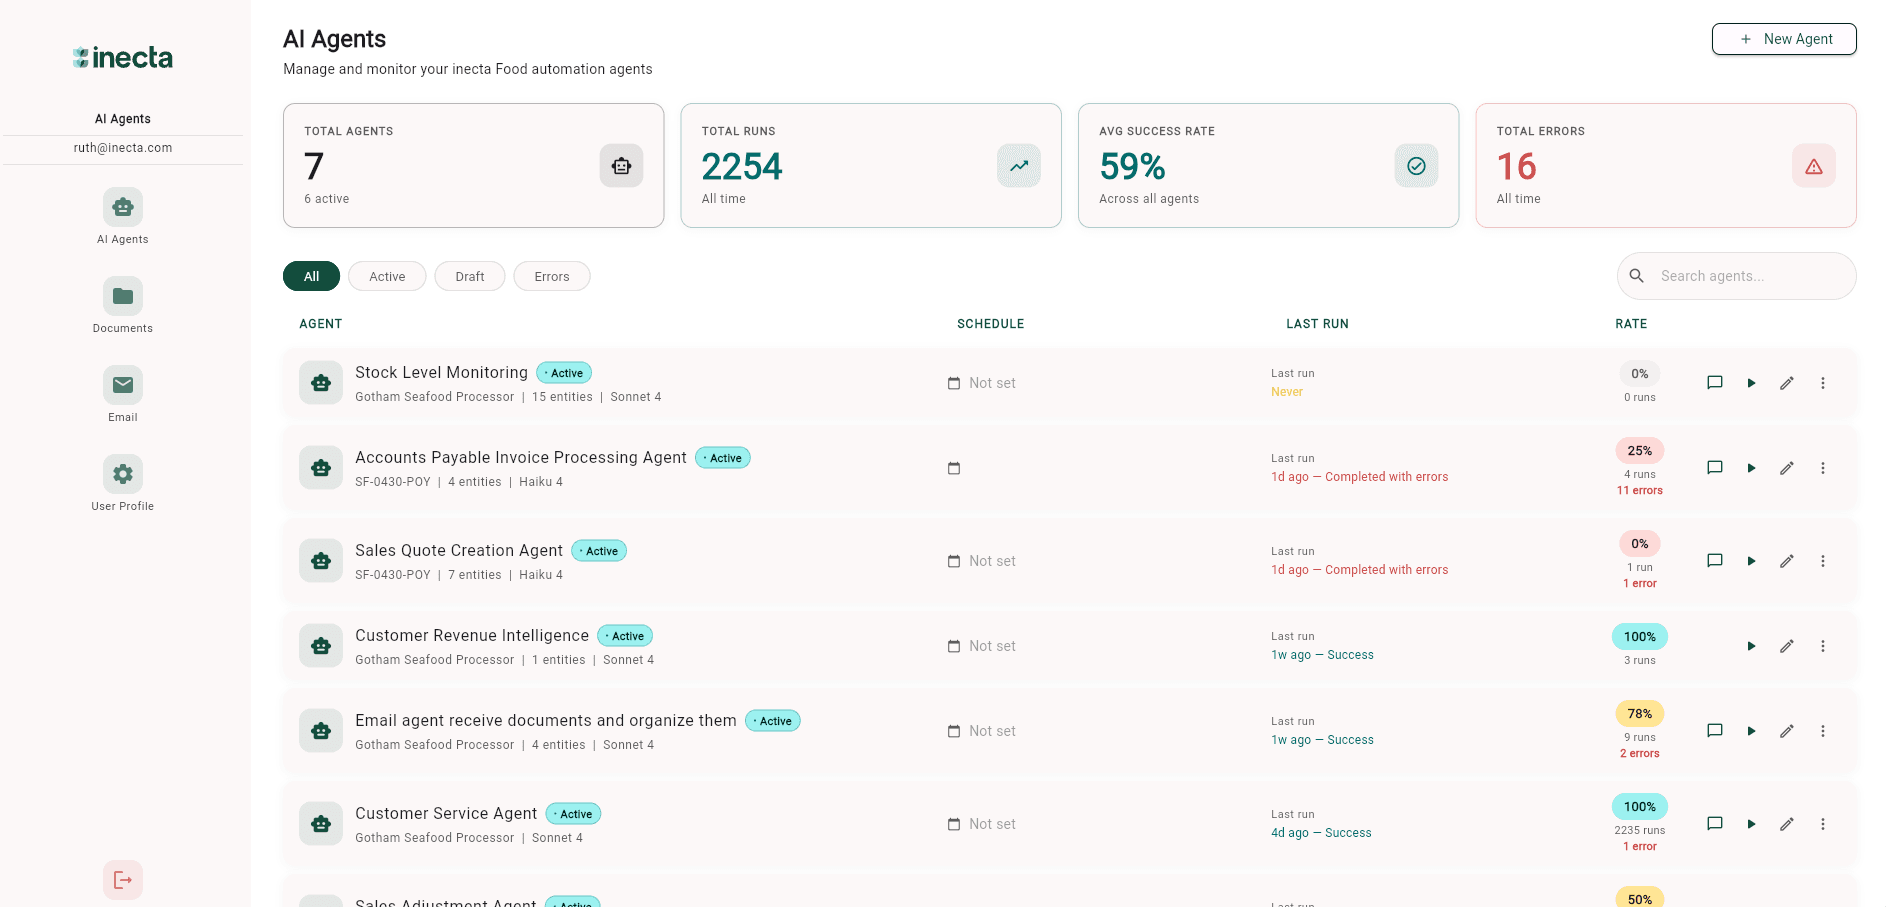Open chat for Stock Level Monitoring
This screenshot has width=1886, height=907.
coord(1715,383)
